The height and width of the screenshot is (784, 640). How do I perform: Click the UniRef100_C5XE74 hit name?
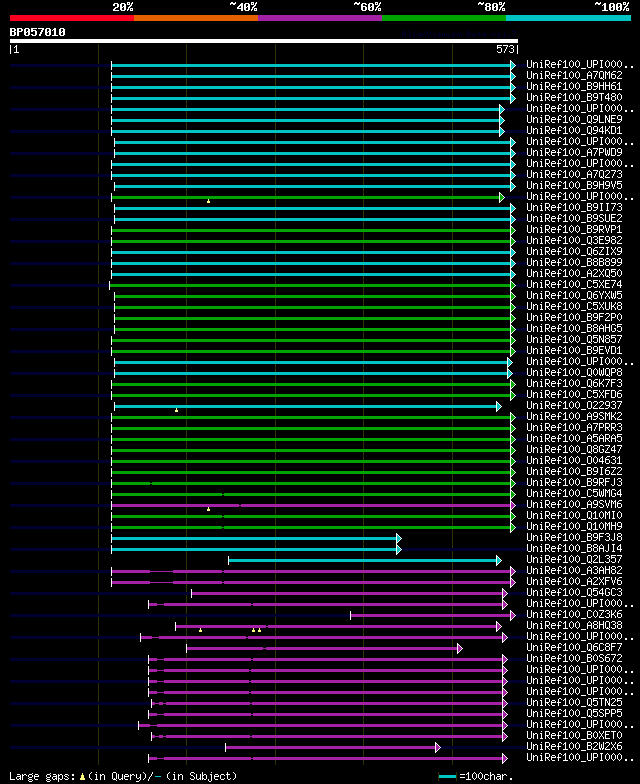(574, 284)
